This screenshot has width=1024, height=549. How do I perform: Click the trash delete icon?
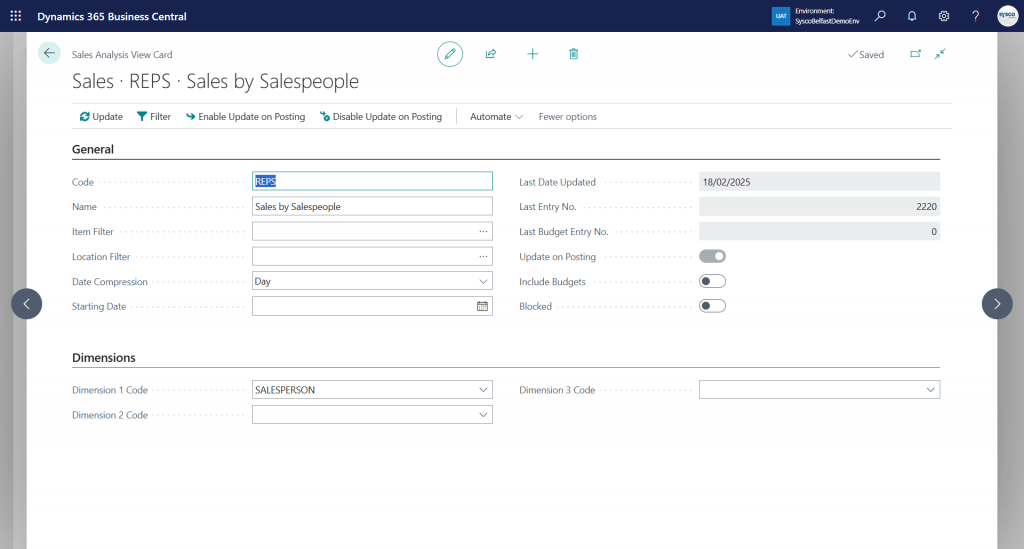pos(573,54)
